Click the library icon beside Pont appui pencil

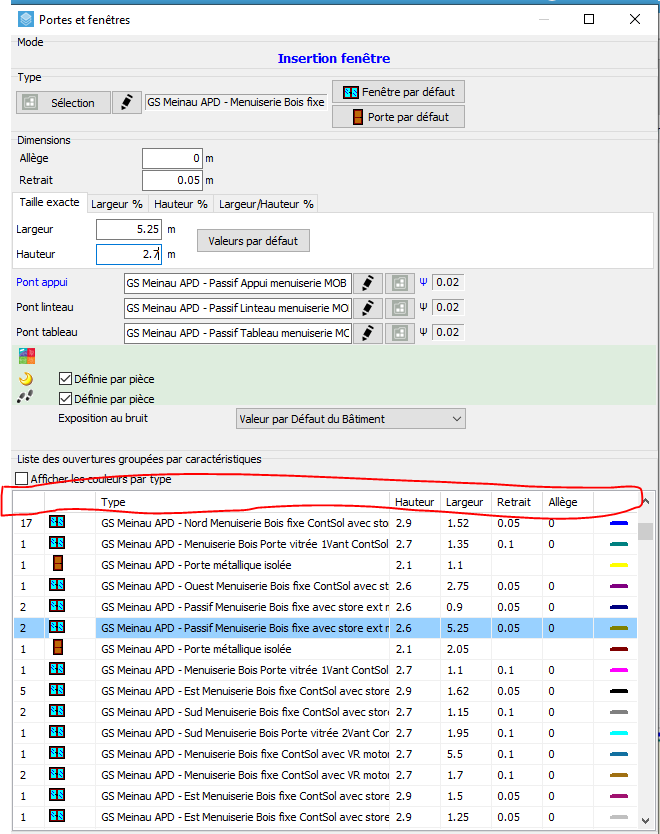click(399, 283)
